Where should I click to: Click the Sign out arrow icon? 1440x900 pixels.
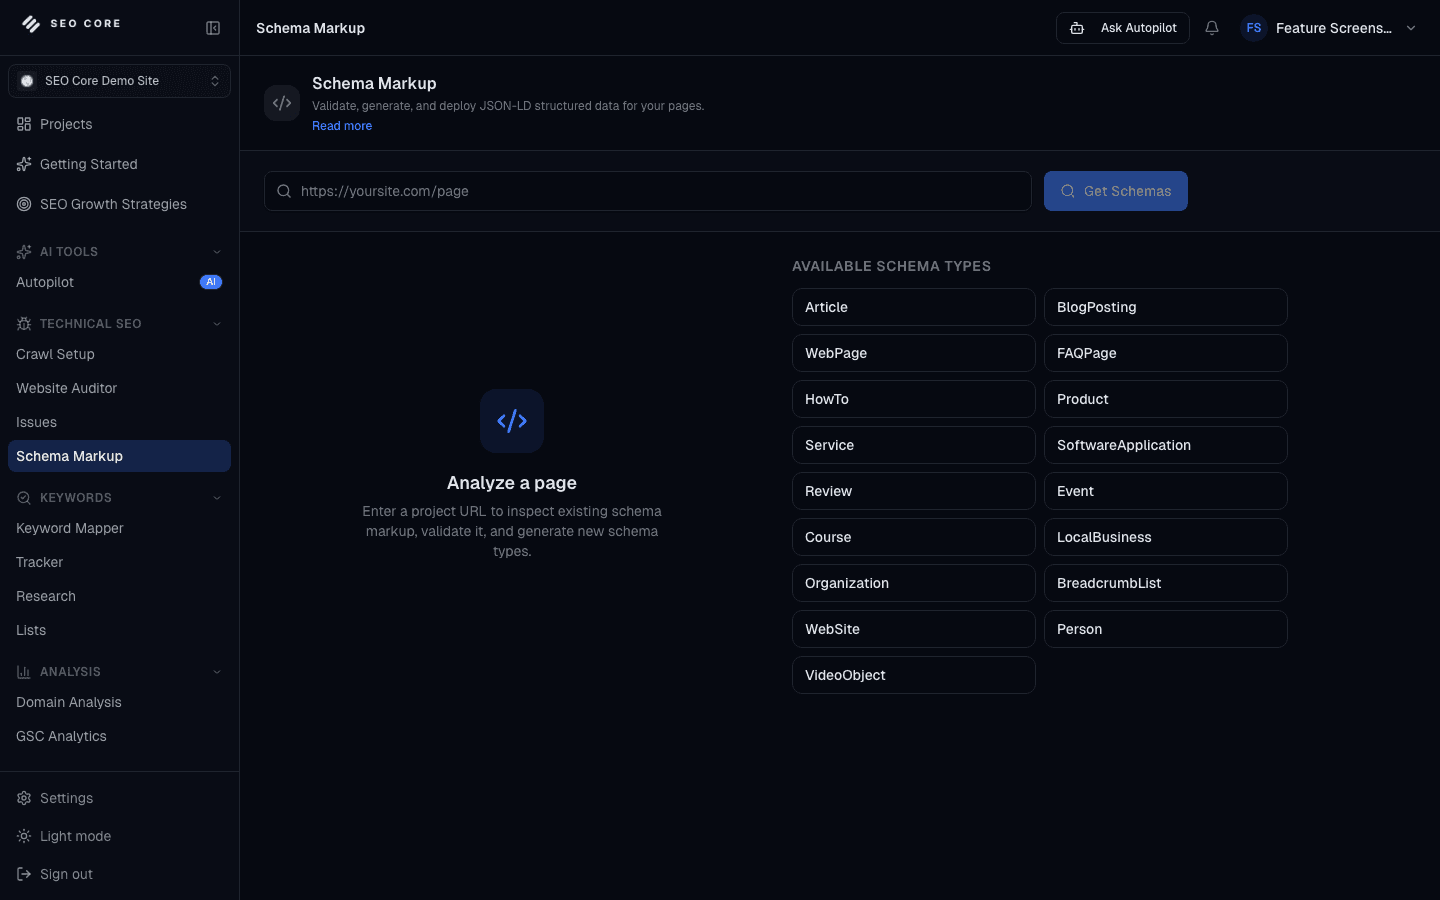point(24,874)
